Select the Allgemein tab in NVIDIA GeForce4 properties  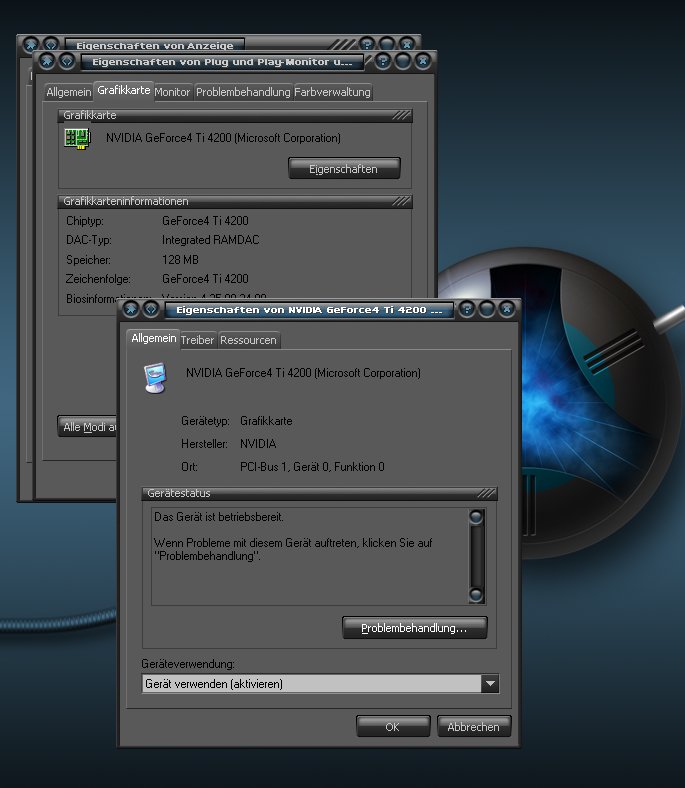153,338
